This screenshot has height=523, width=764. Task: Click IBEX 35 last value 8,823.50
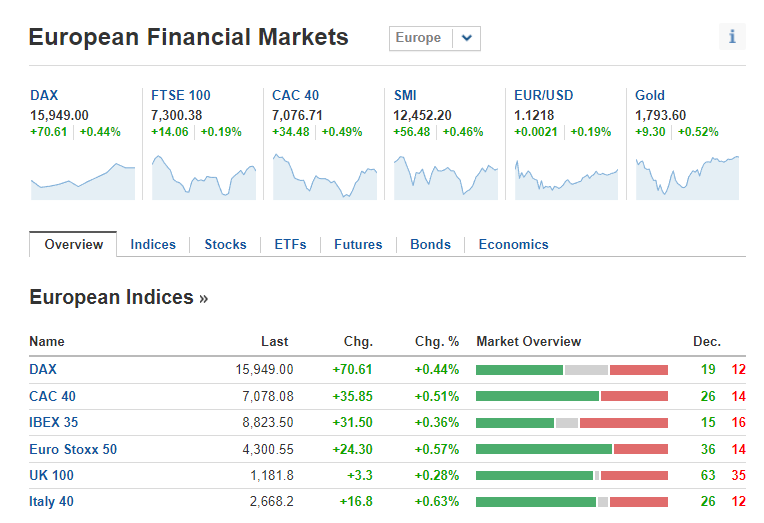(x=268, y=422)
